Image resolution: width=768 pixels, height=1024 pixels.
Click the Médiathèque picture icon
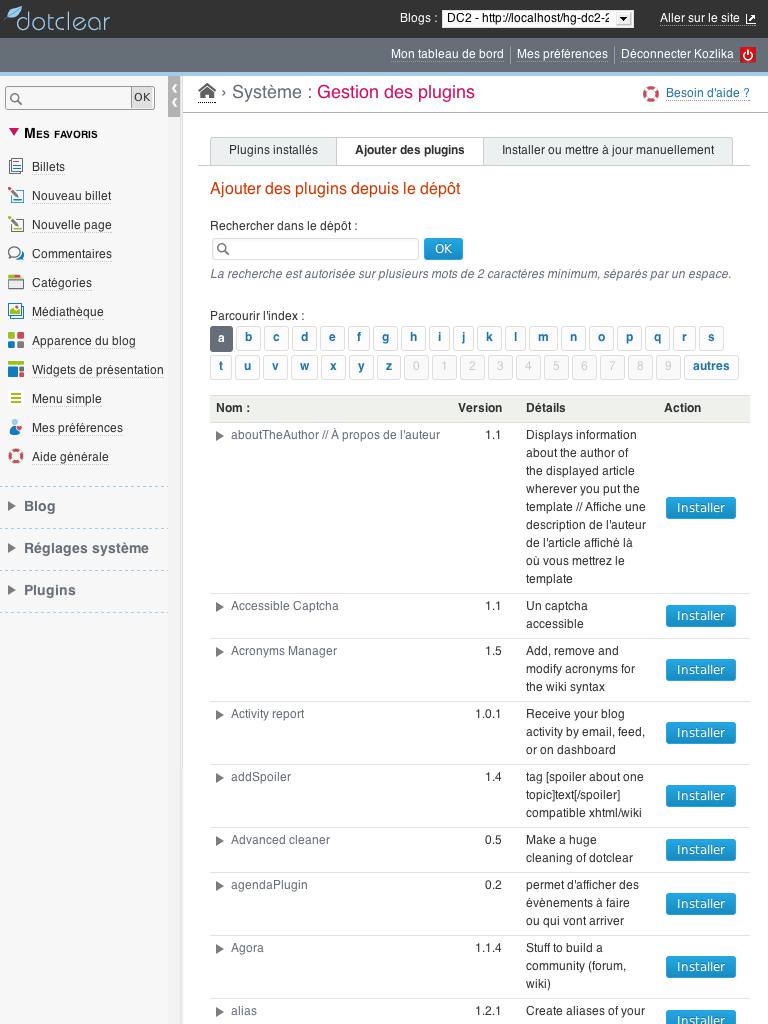click(16, 311)
